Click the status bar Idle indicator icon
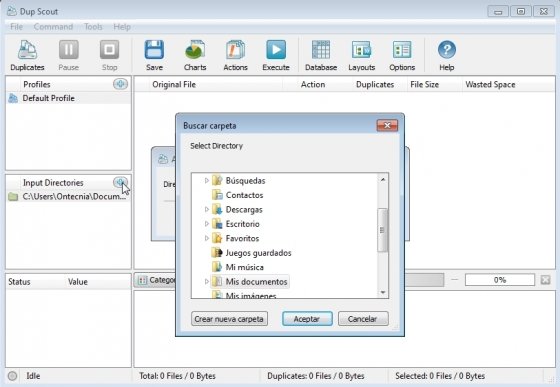 click(12, 376)
